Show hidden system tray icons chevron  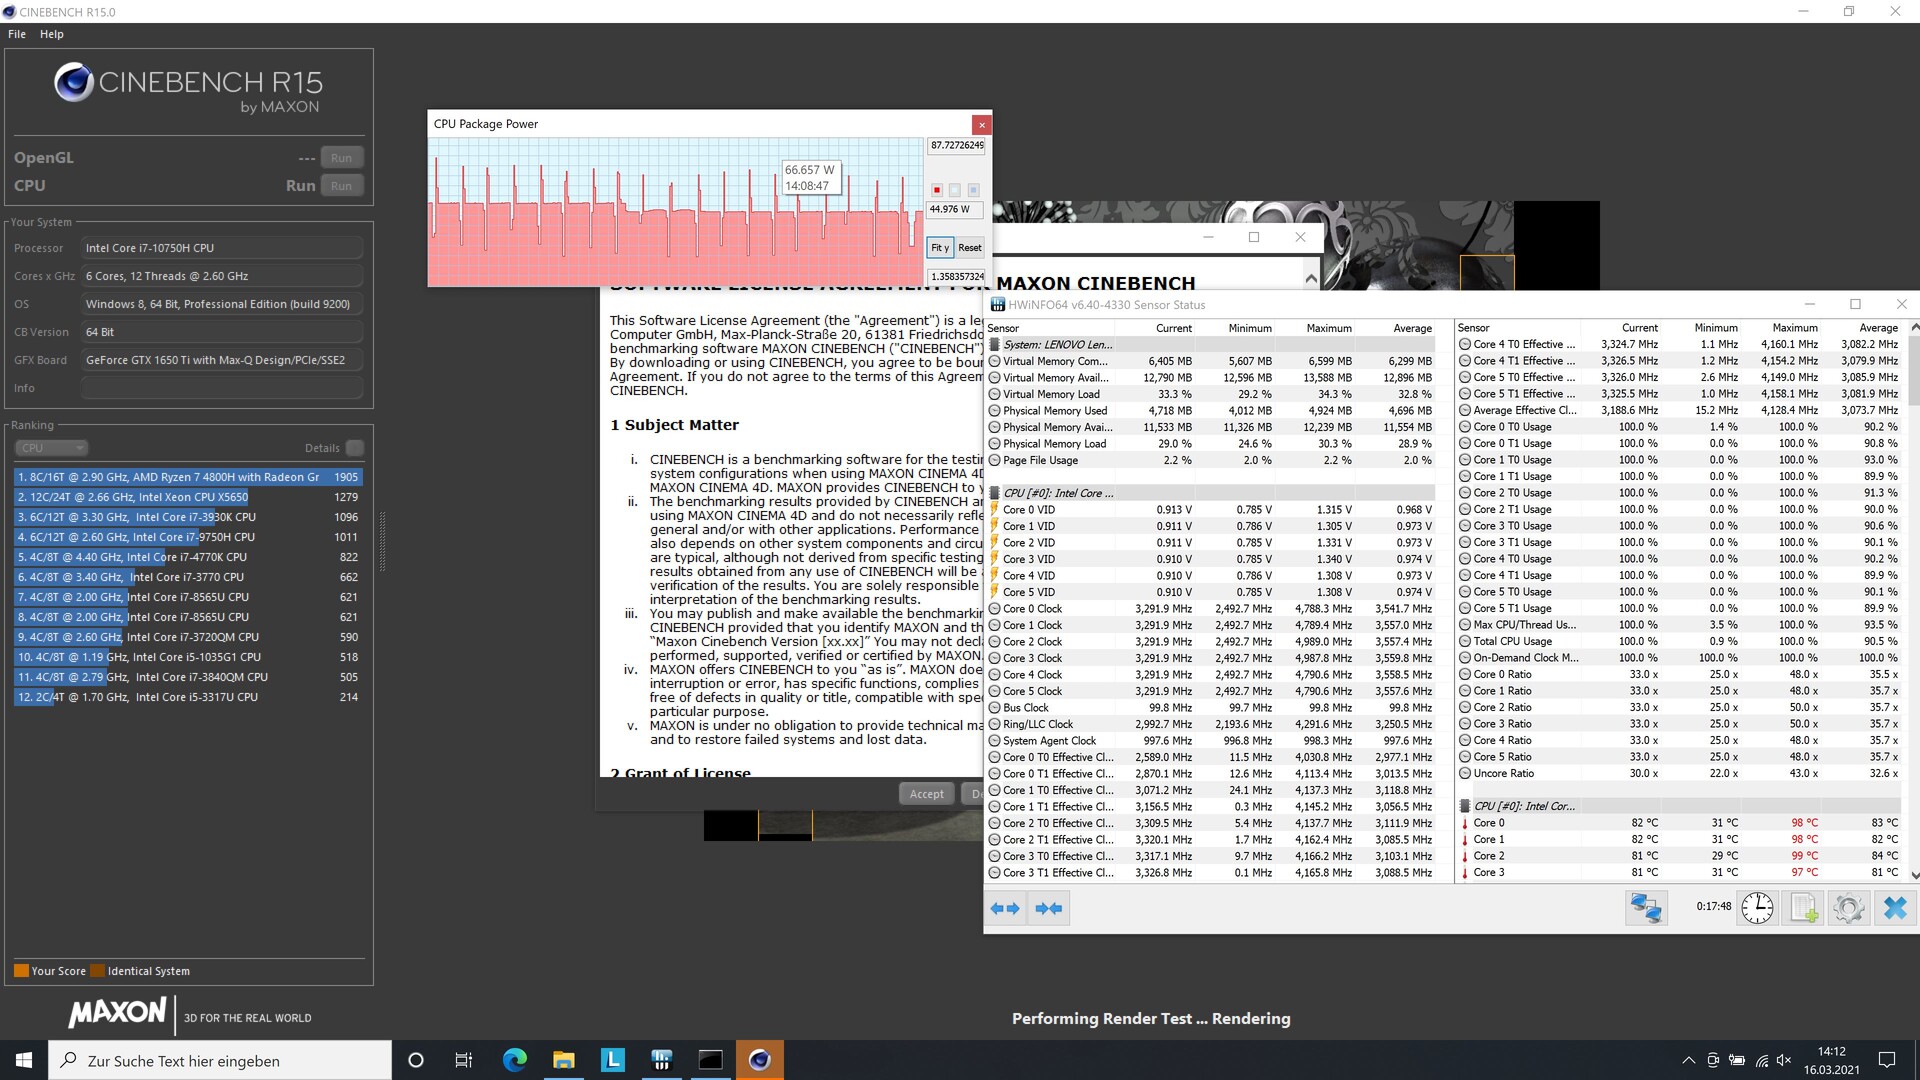1688,1060
